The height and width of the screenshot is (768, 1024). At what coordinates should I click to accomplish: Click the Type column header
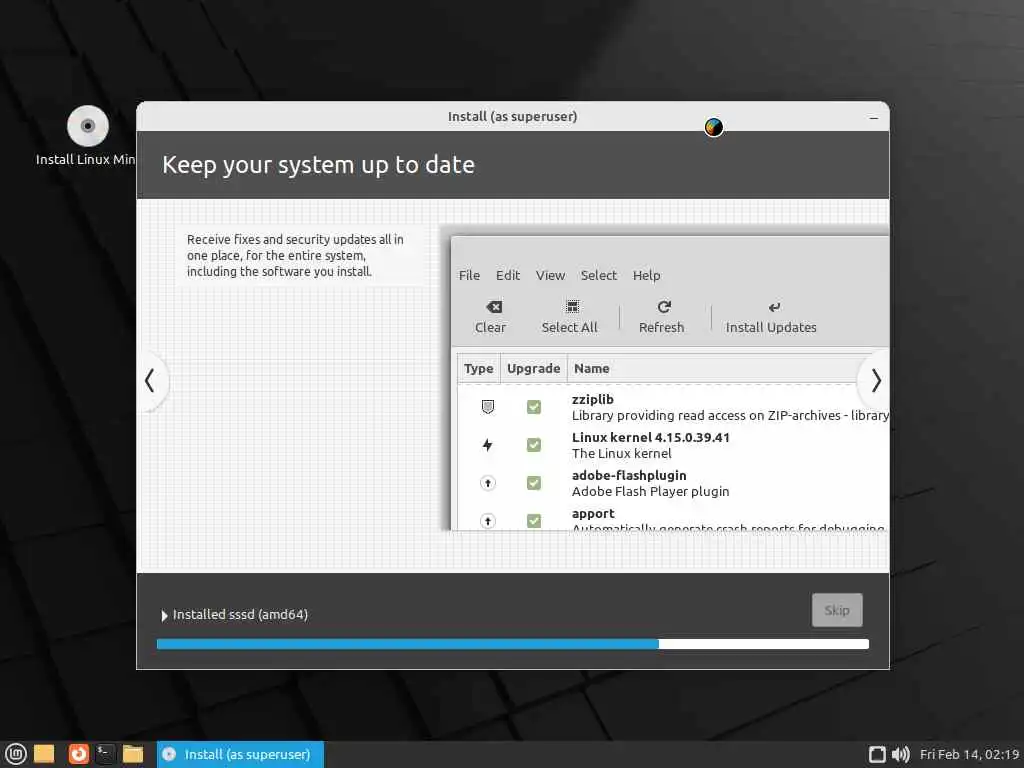(x=478, y=368)
